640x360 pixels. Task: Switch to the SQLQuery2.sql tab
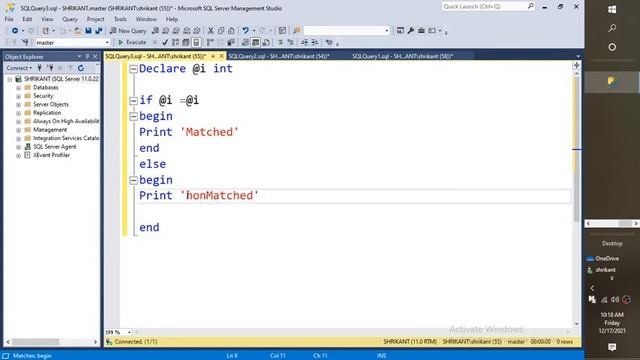pyautogui.click(x=279, y=56)
